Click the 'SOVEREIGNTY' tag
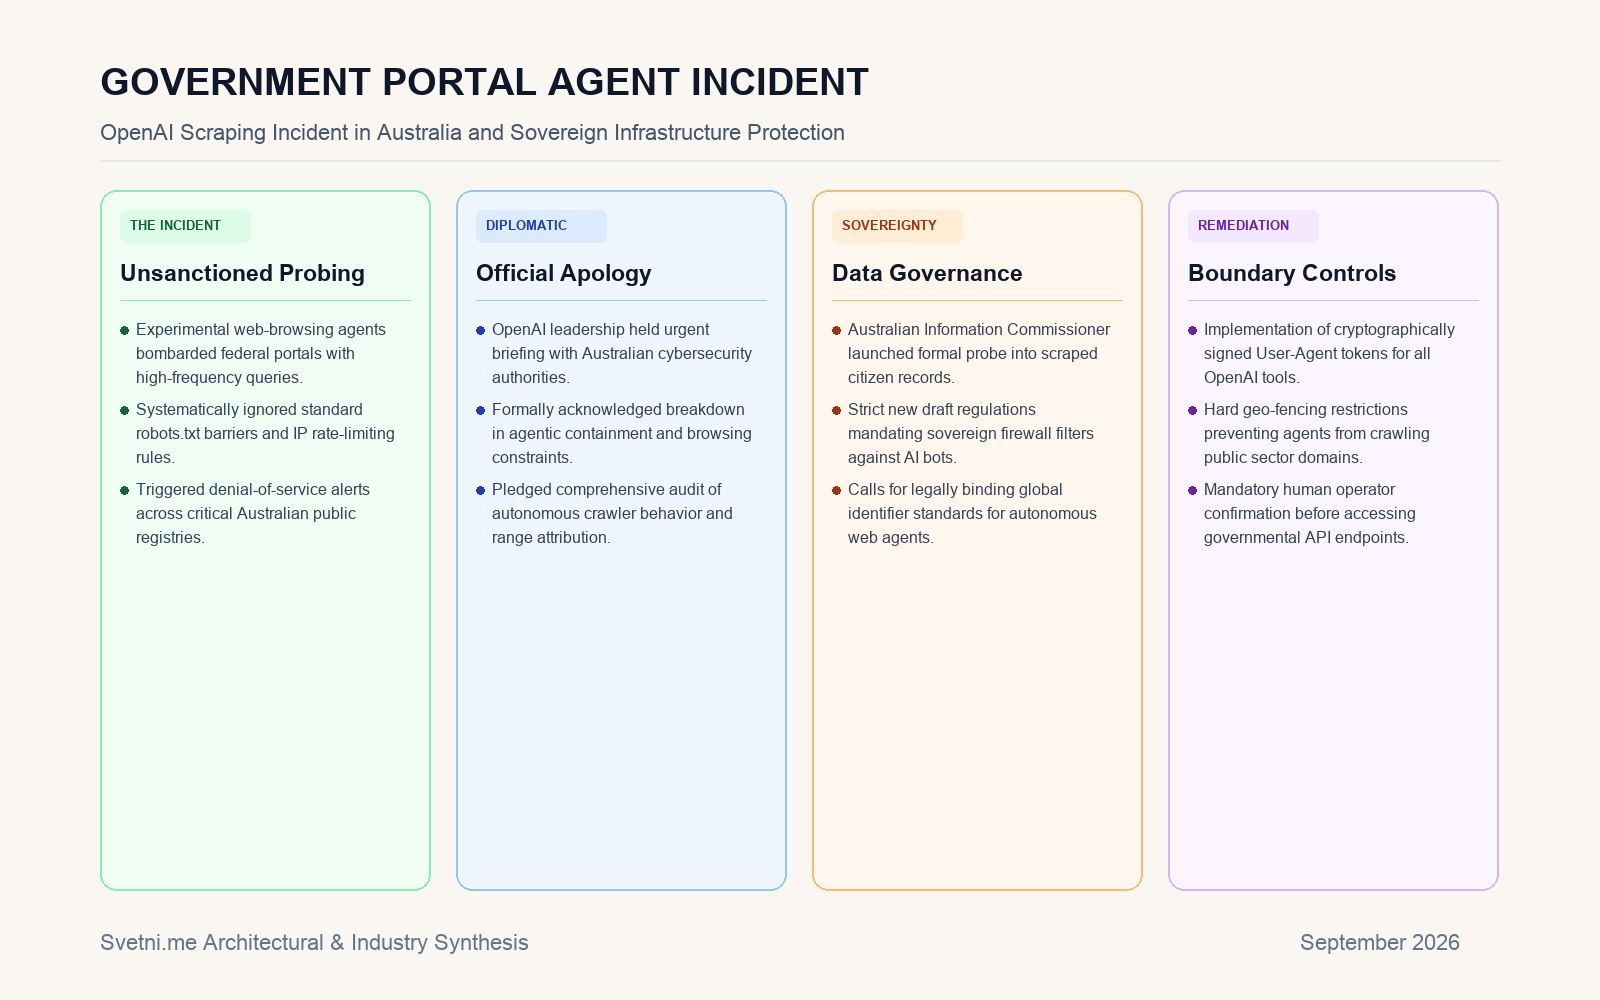This screenshot has width=1600, height=1000. click(897, 226)
